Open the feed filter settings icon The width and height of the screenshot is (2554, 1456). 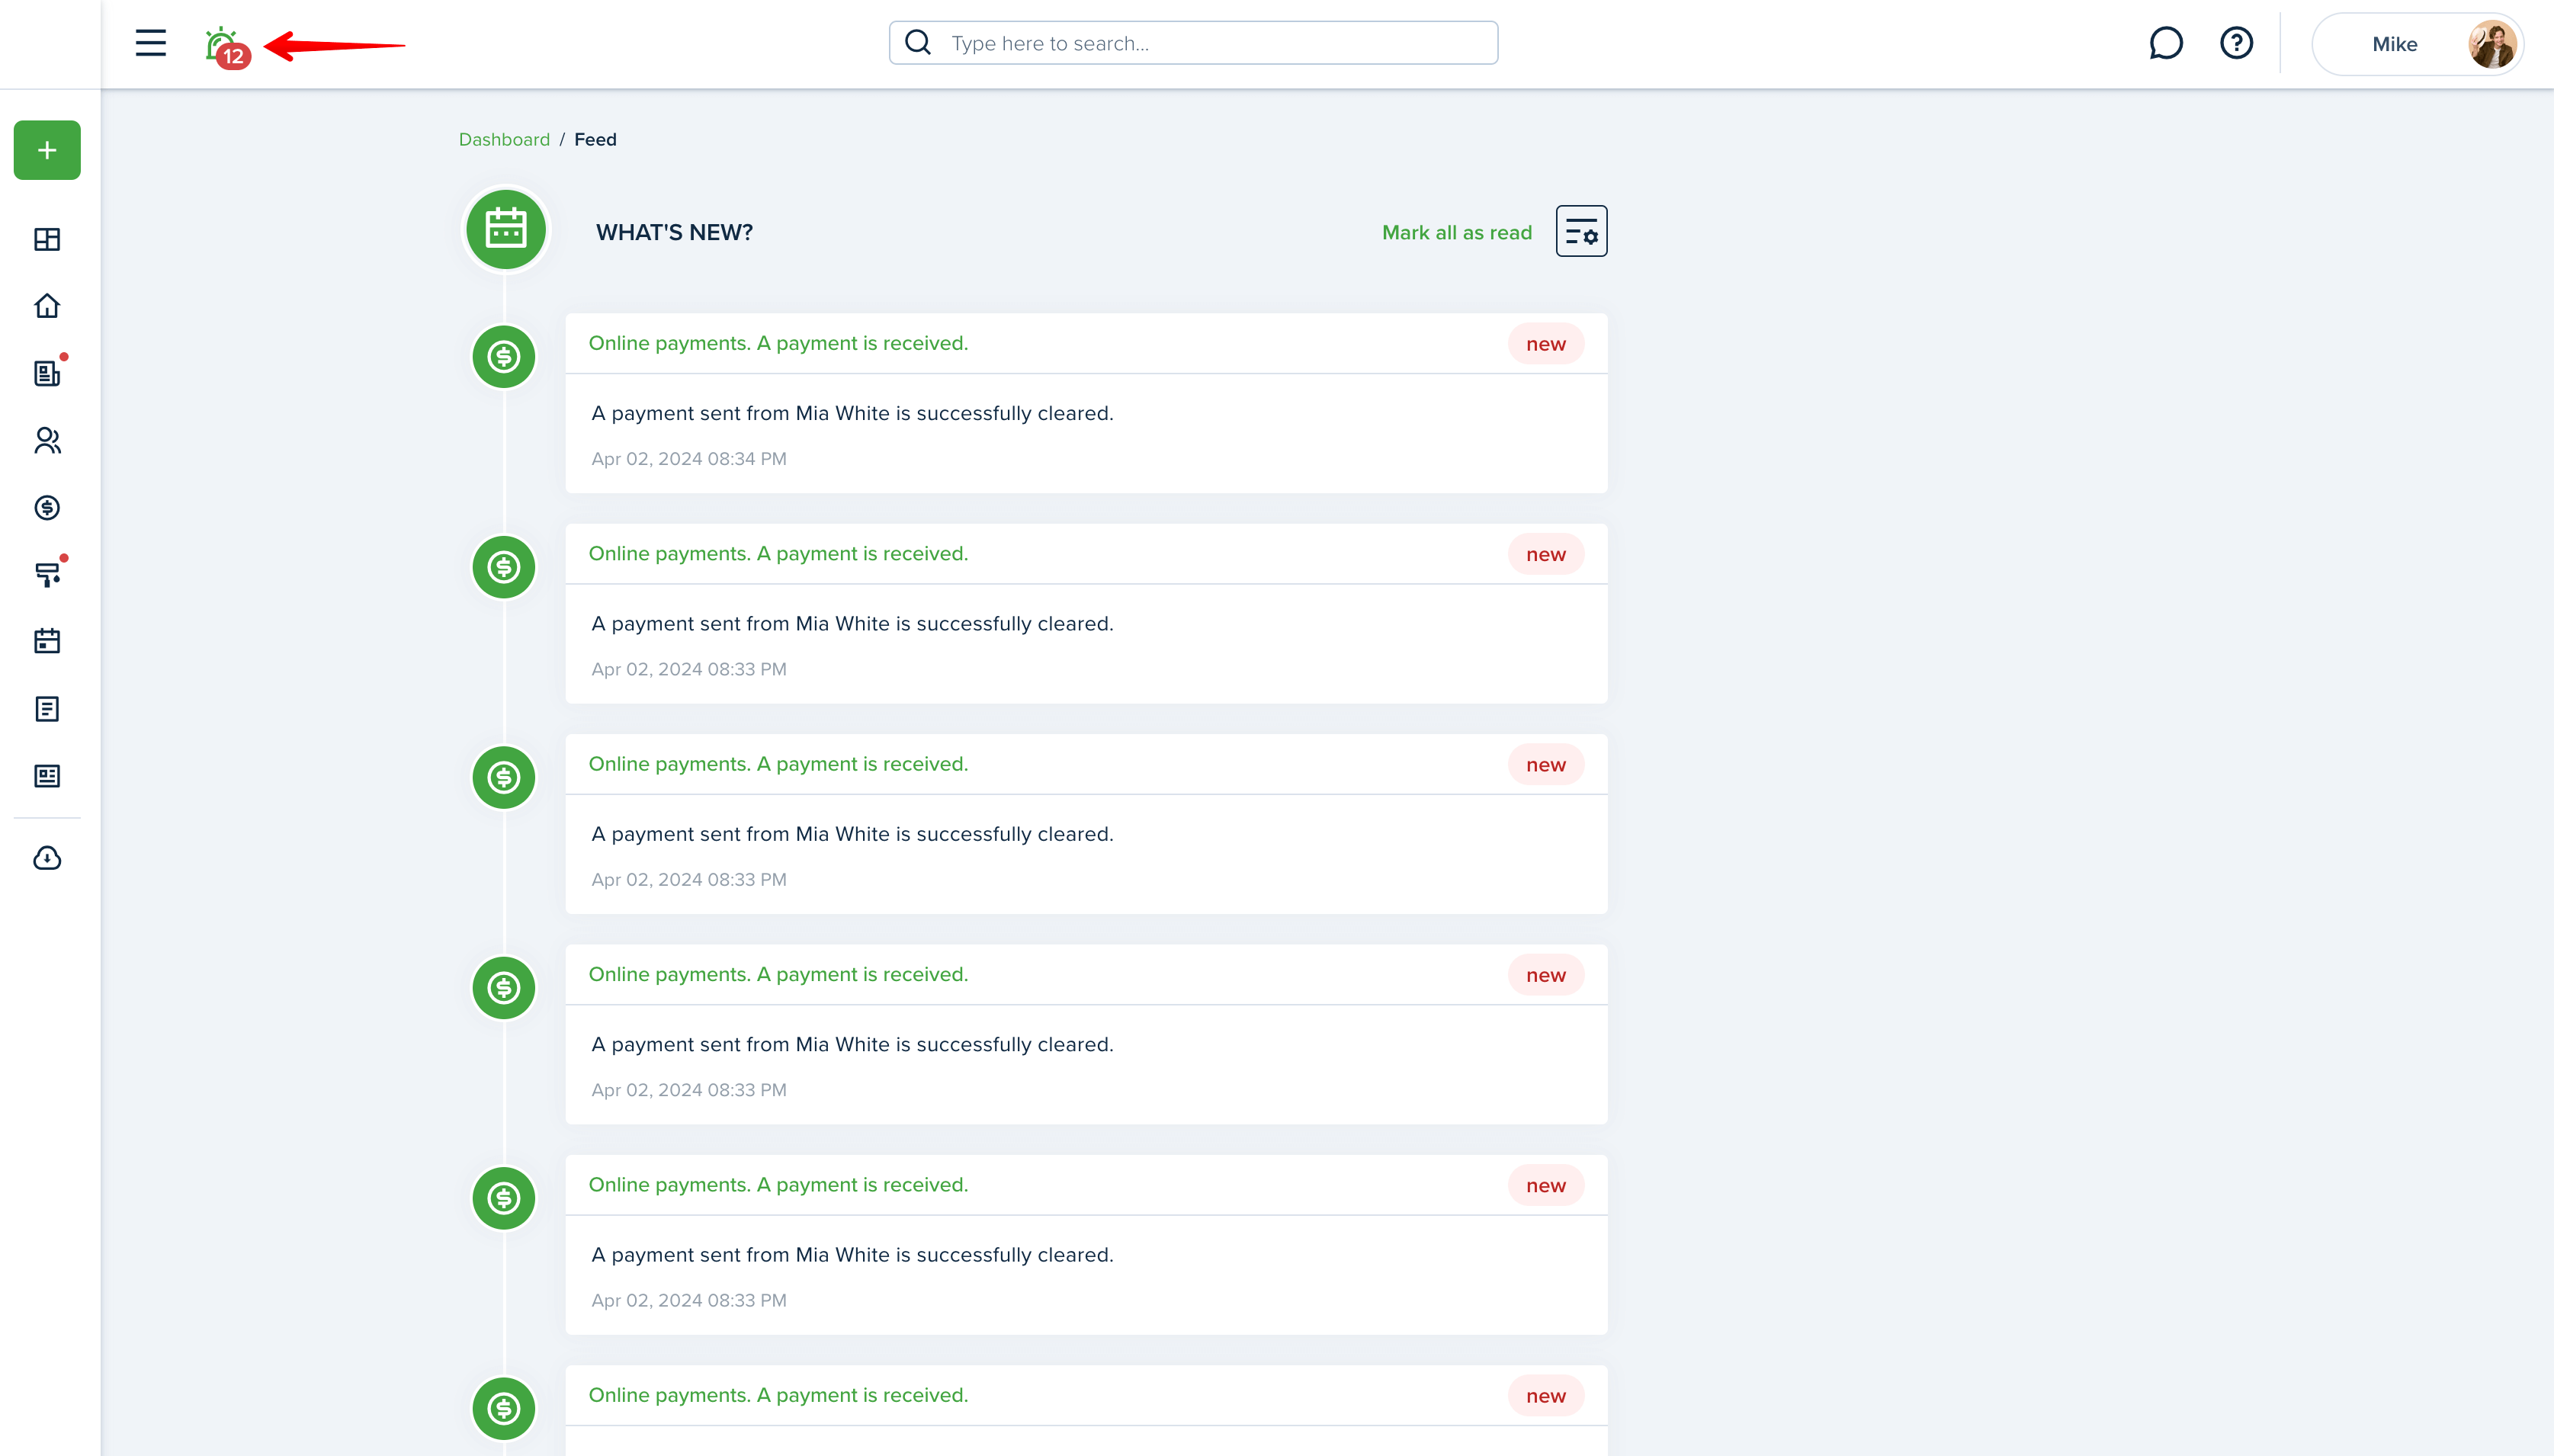(x=1581, y=231)
